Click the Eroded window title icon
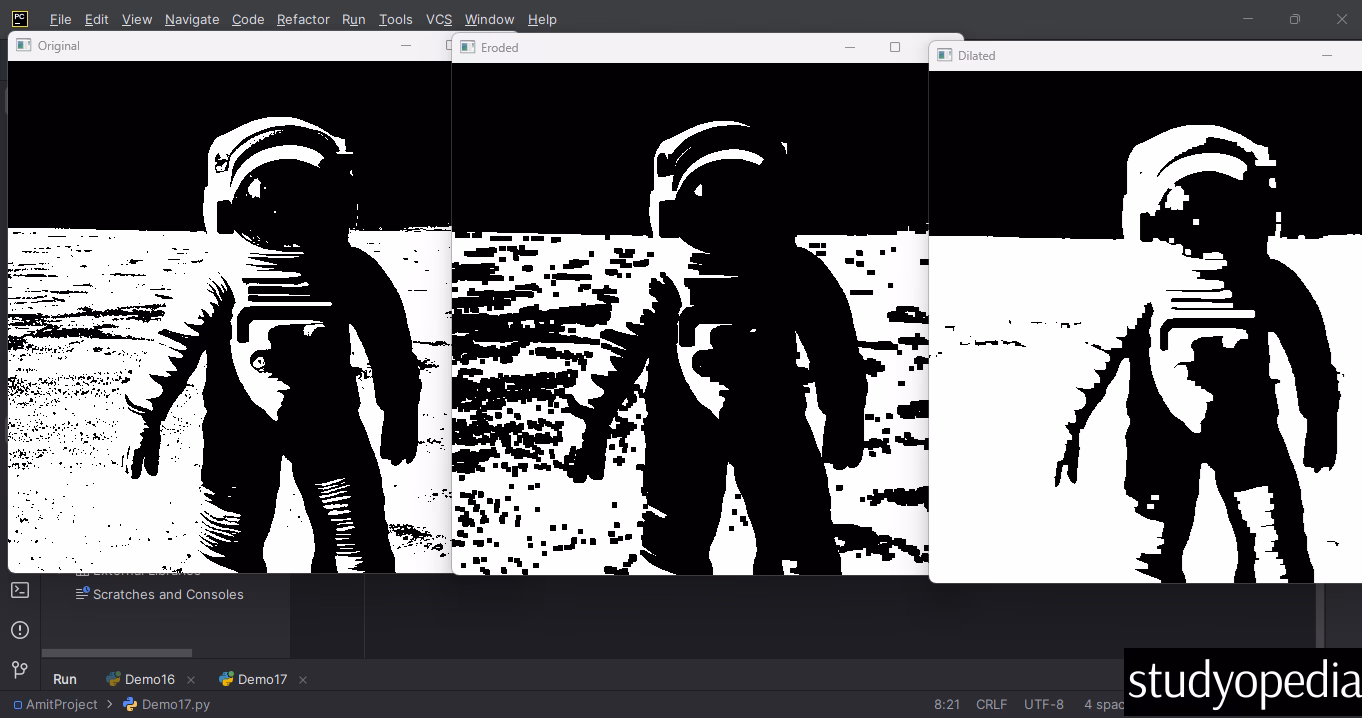Image resolution: width=1362 pixels, height=718 pixels. coord(467,47)
